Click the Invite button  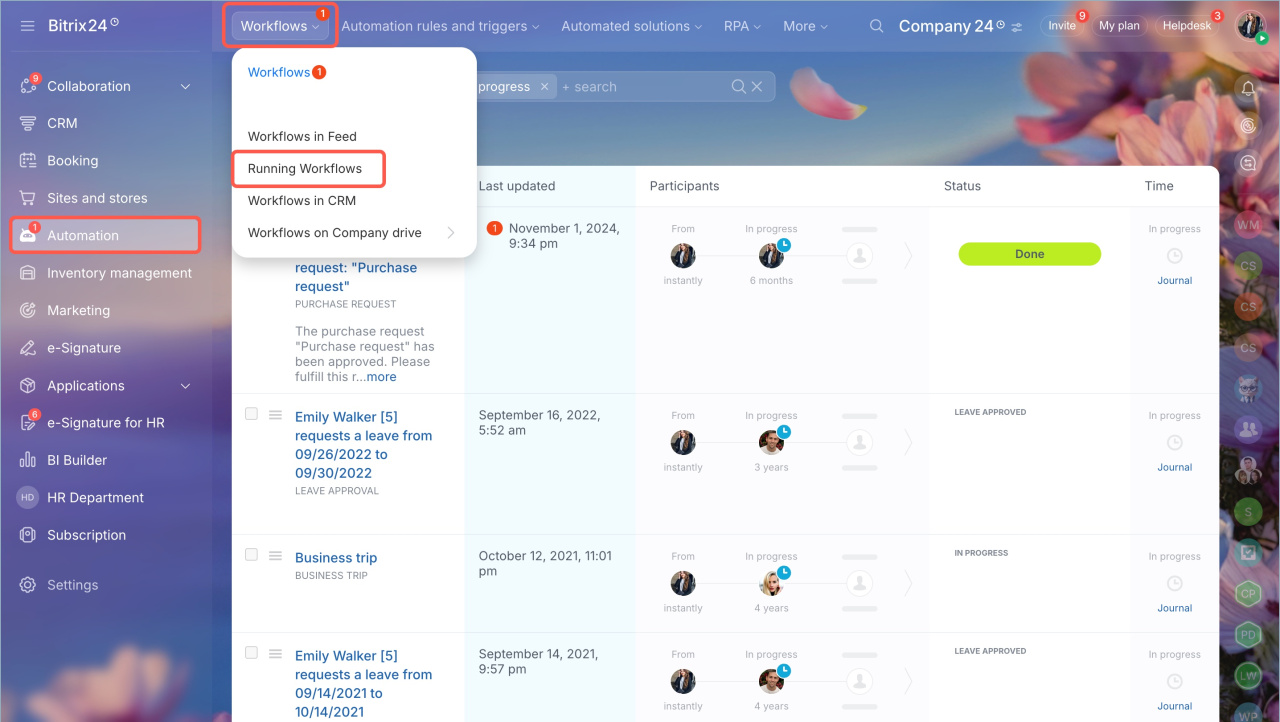[1062, 26]
